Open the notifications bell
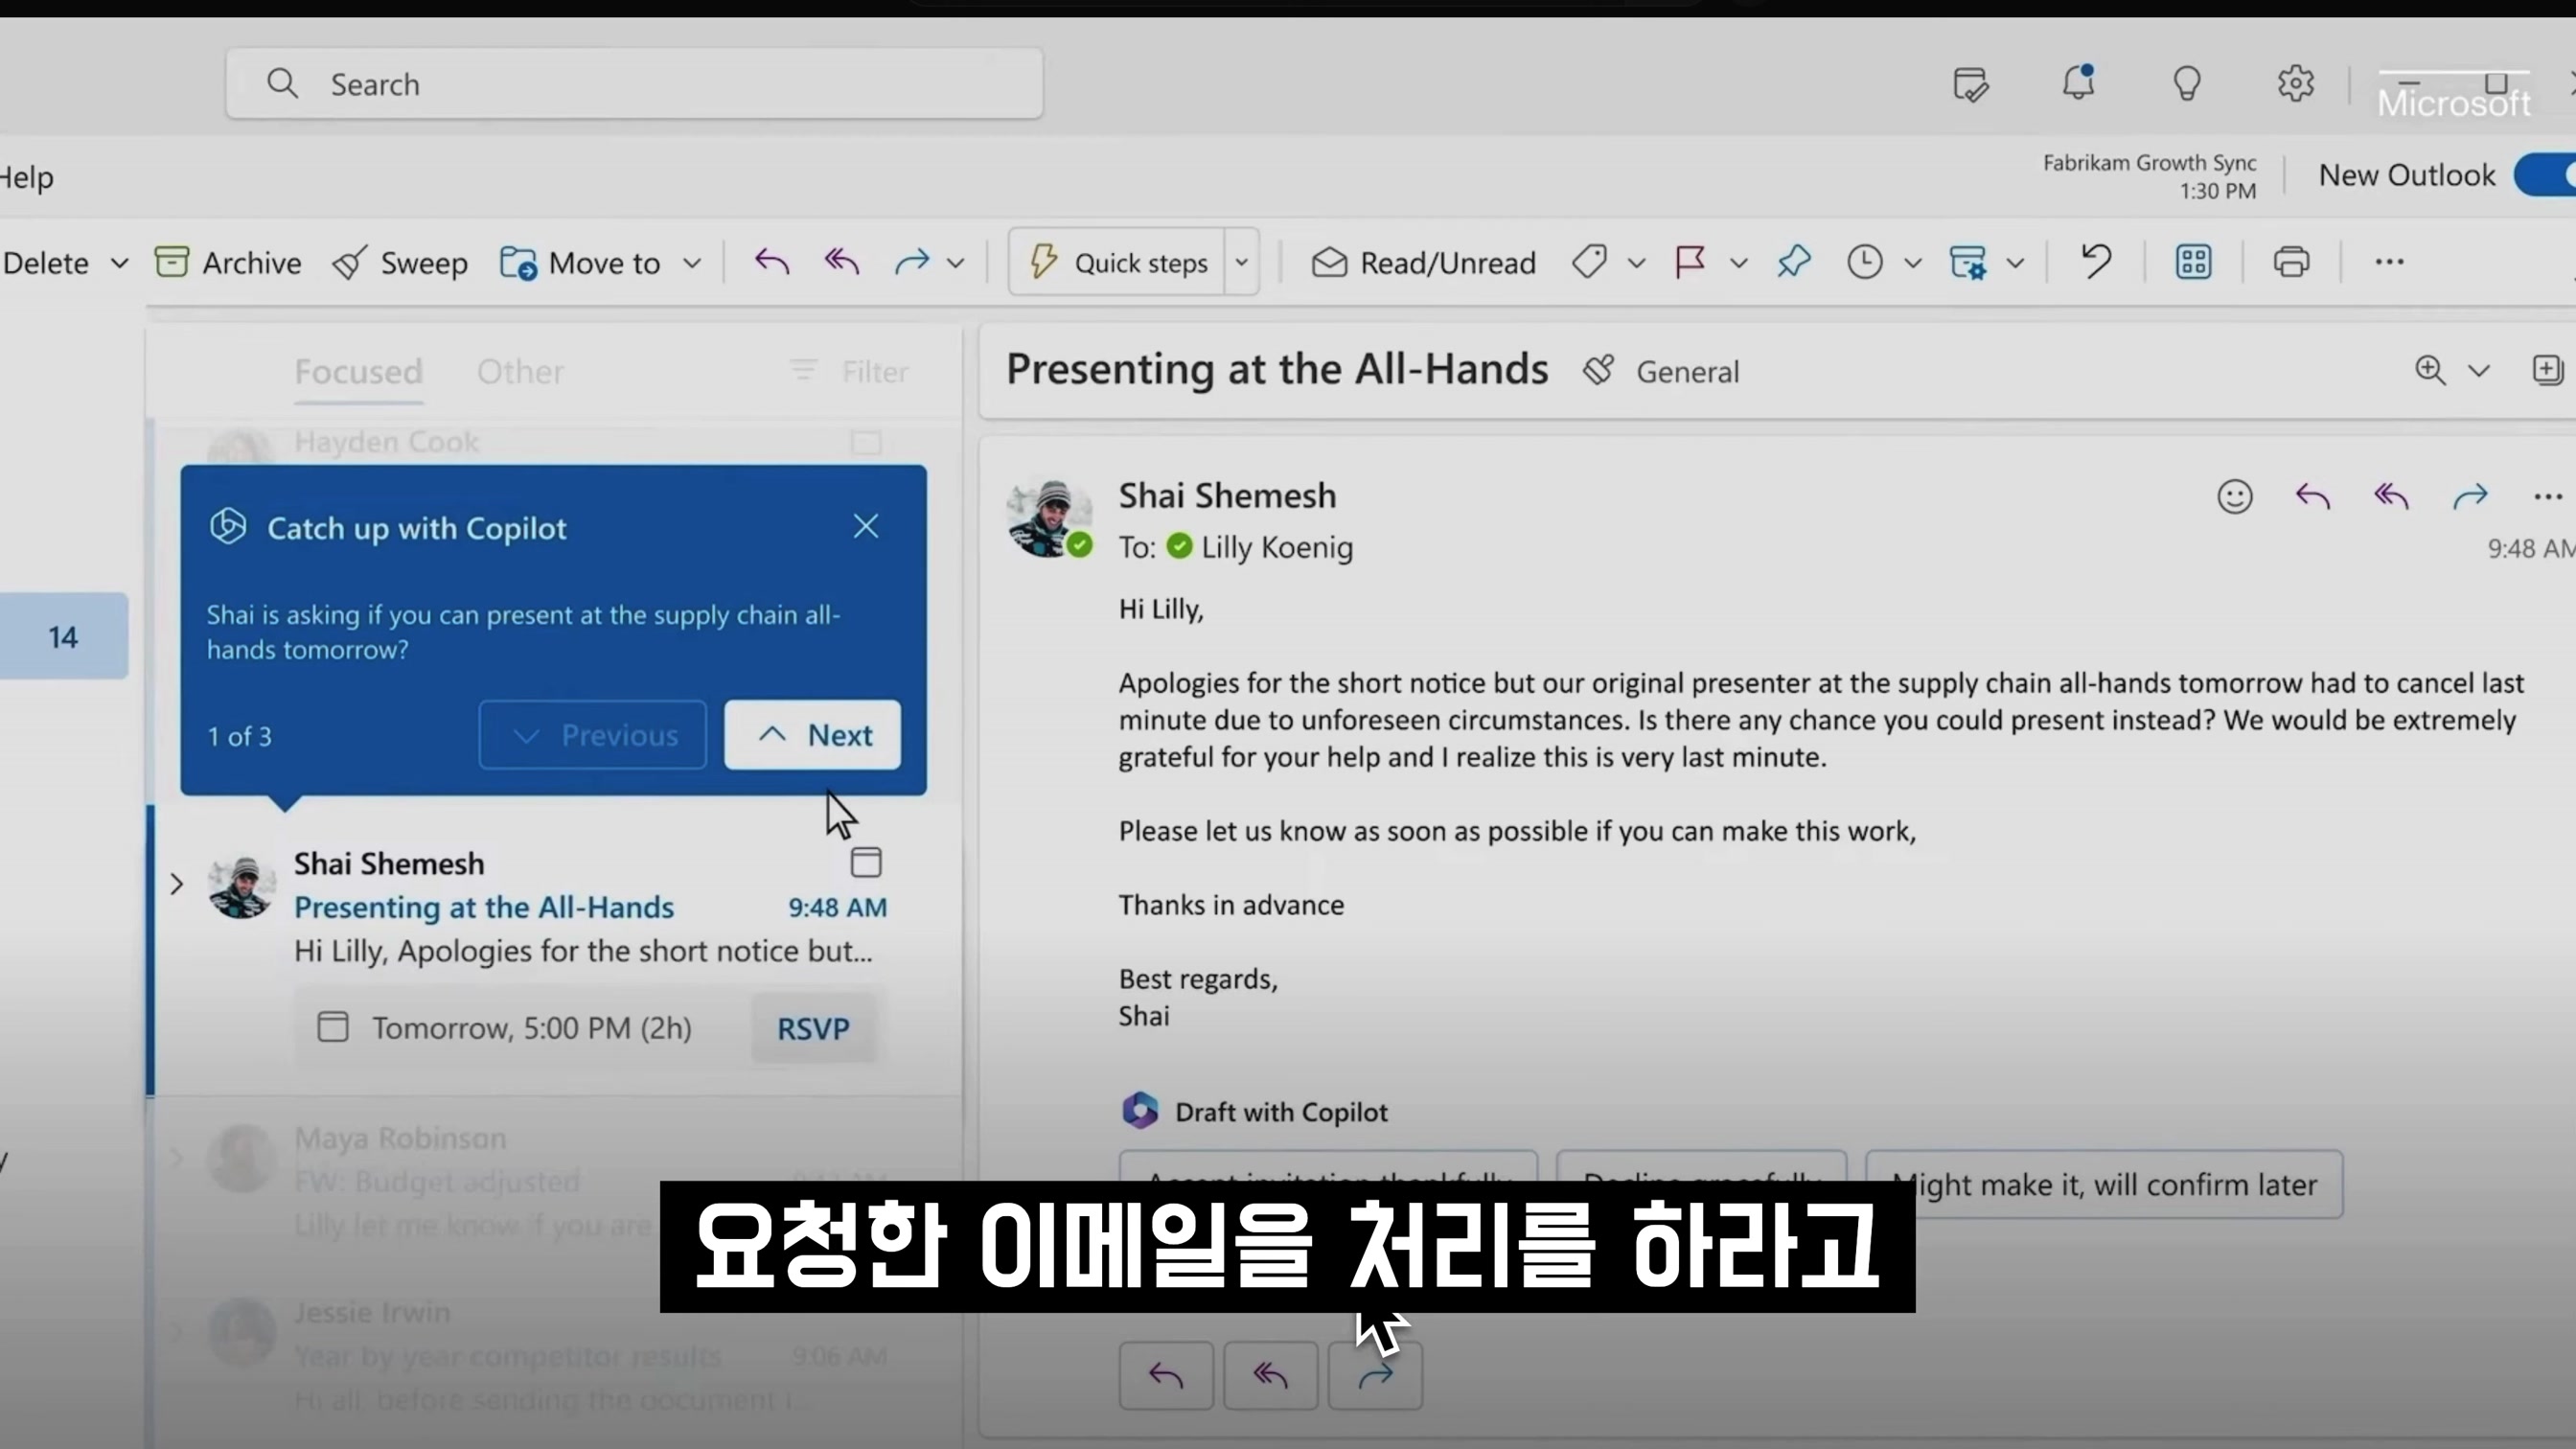The width and height of the screenshot is (2576, 1449). point(2079,82)
